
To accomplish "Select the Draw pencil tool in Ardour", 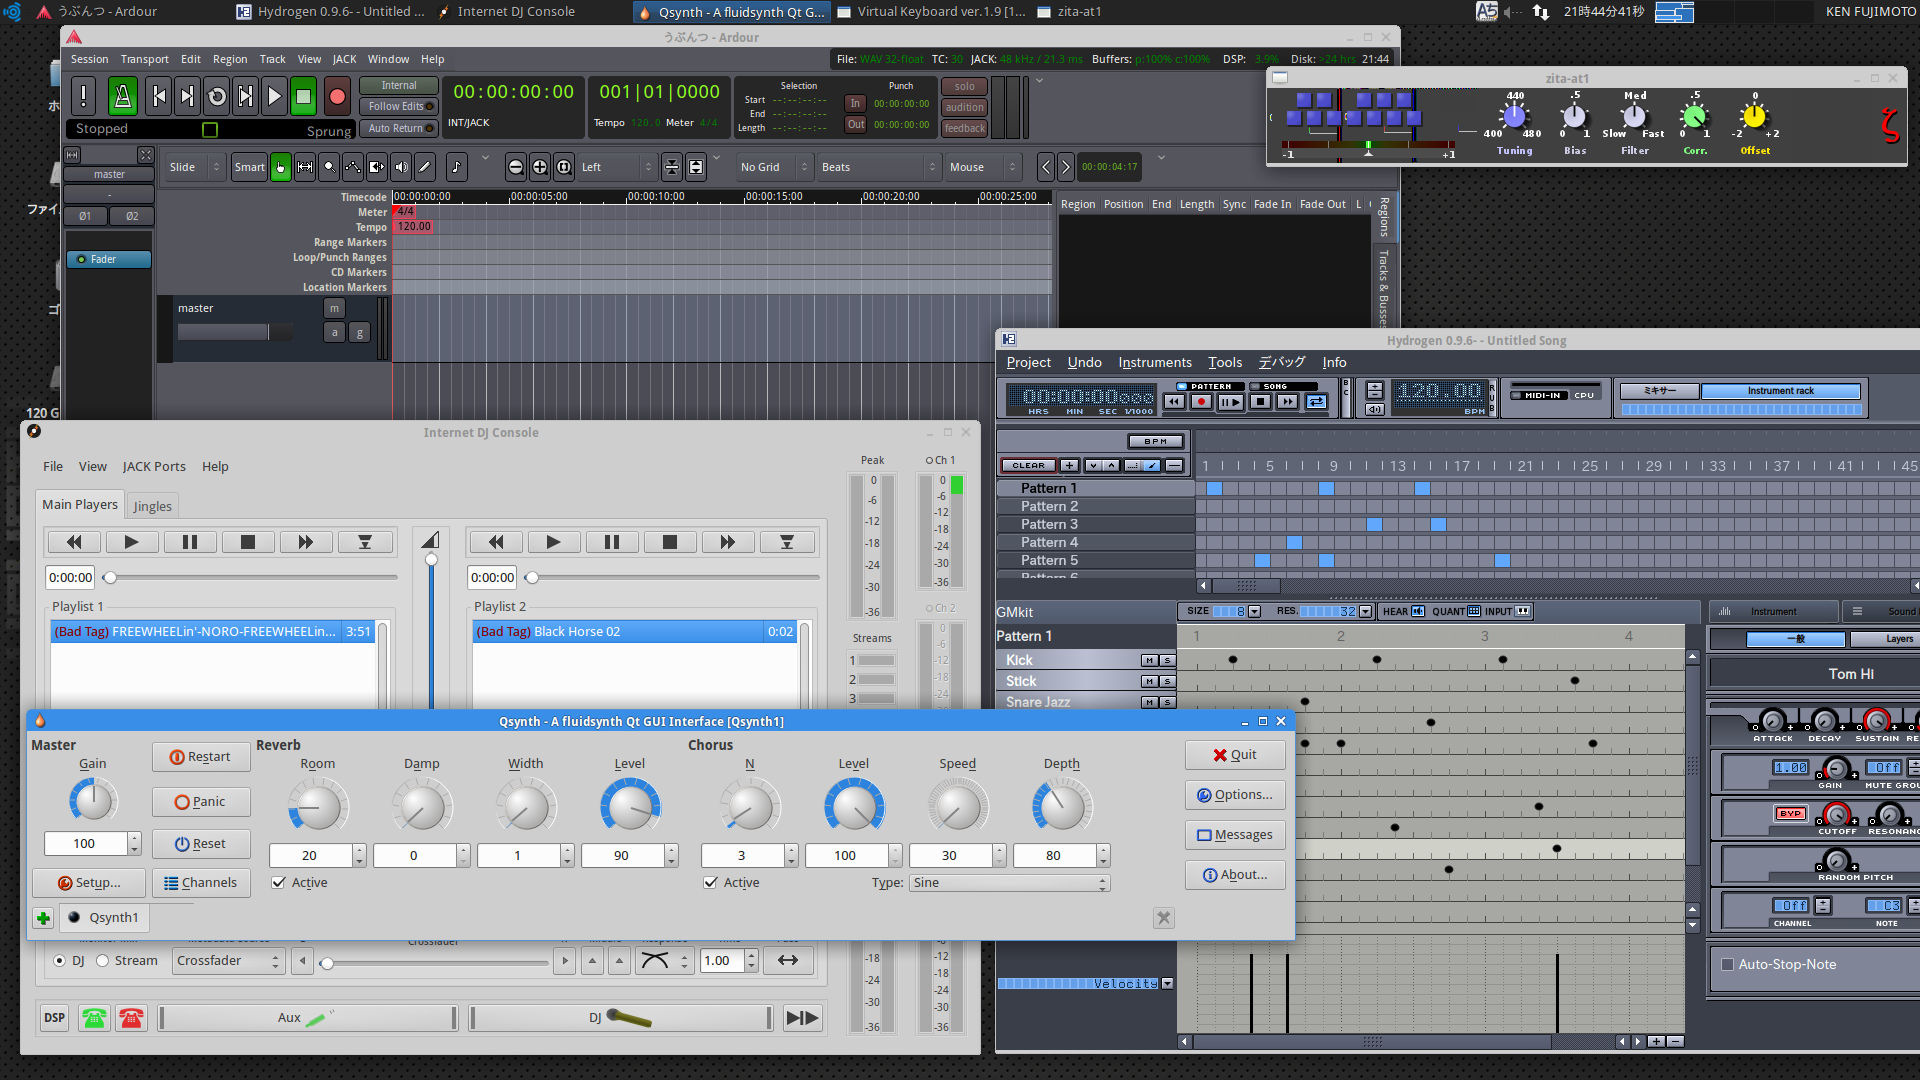I will [x=425, y=167].
